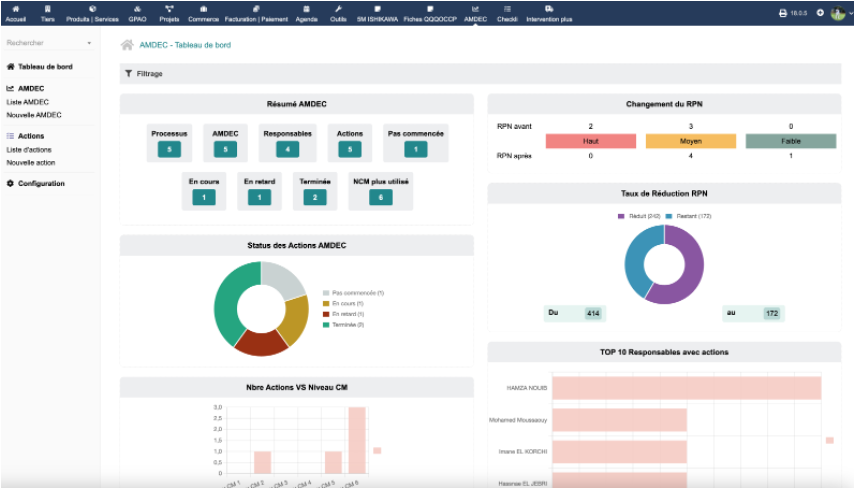
Task: Click the print icon in top bar
Action: (x=782, y=13)
